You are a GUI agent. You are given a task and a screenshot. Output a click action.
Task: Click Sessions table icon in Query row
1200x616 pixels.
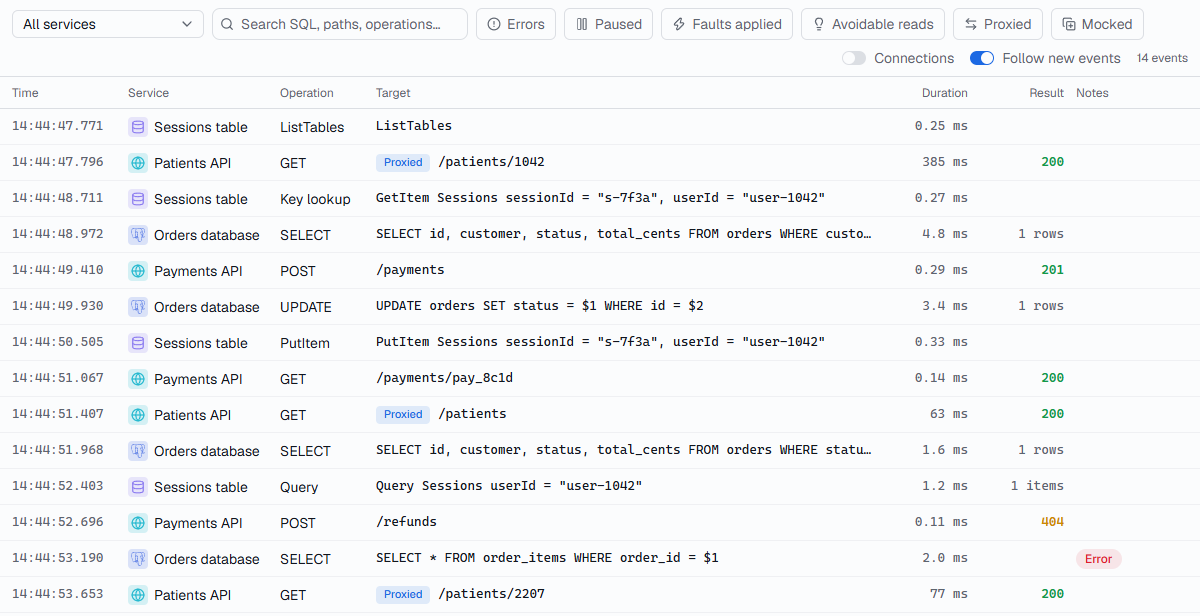(138, 487)
